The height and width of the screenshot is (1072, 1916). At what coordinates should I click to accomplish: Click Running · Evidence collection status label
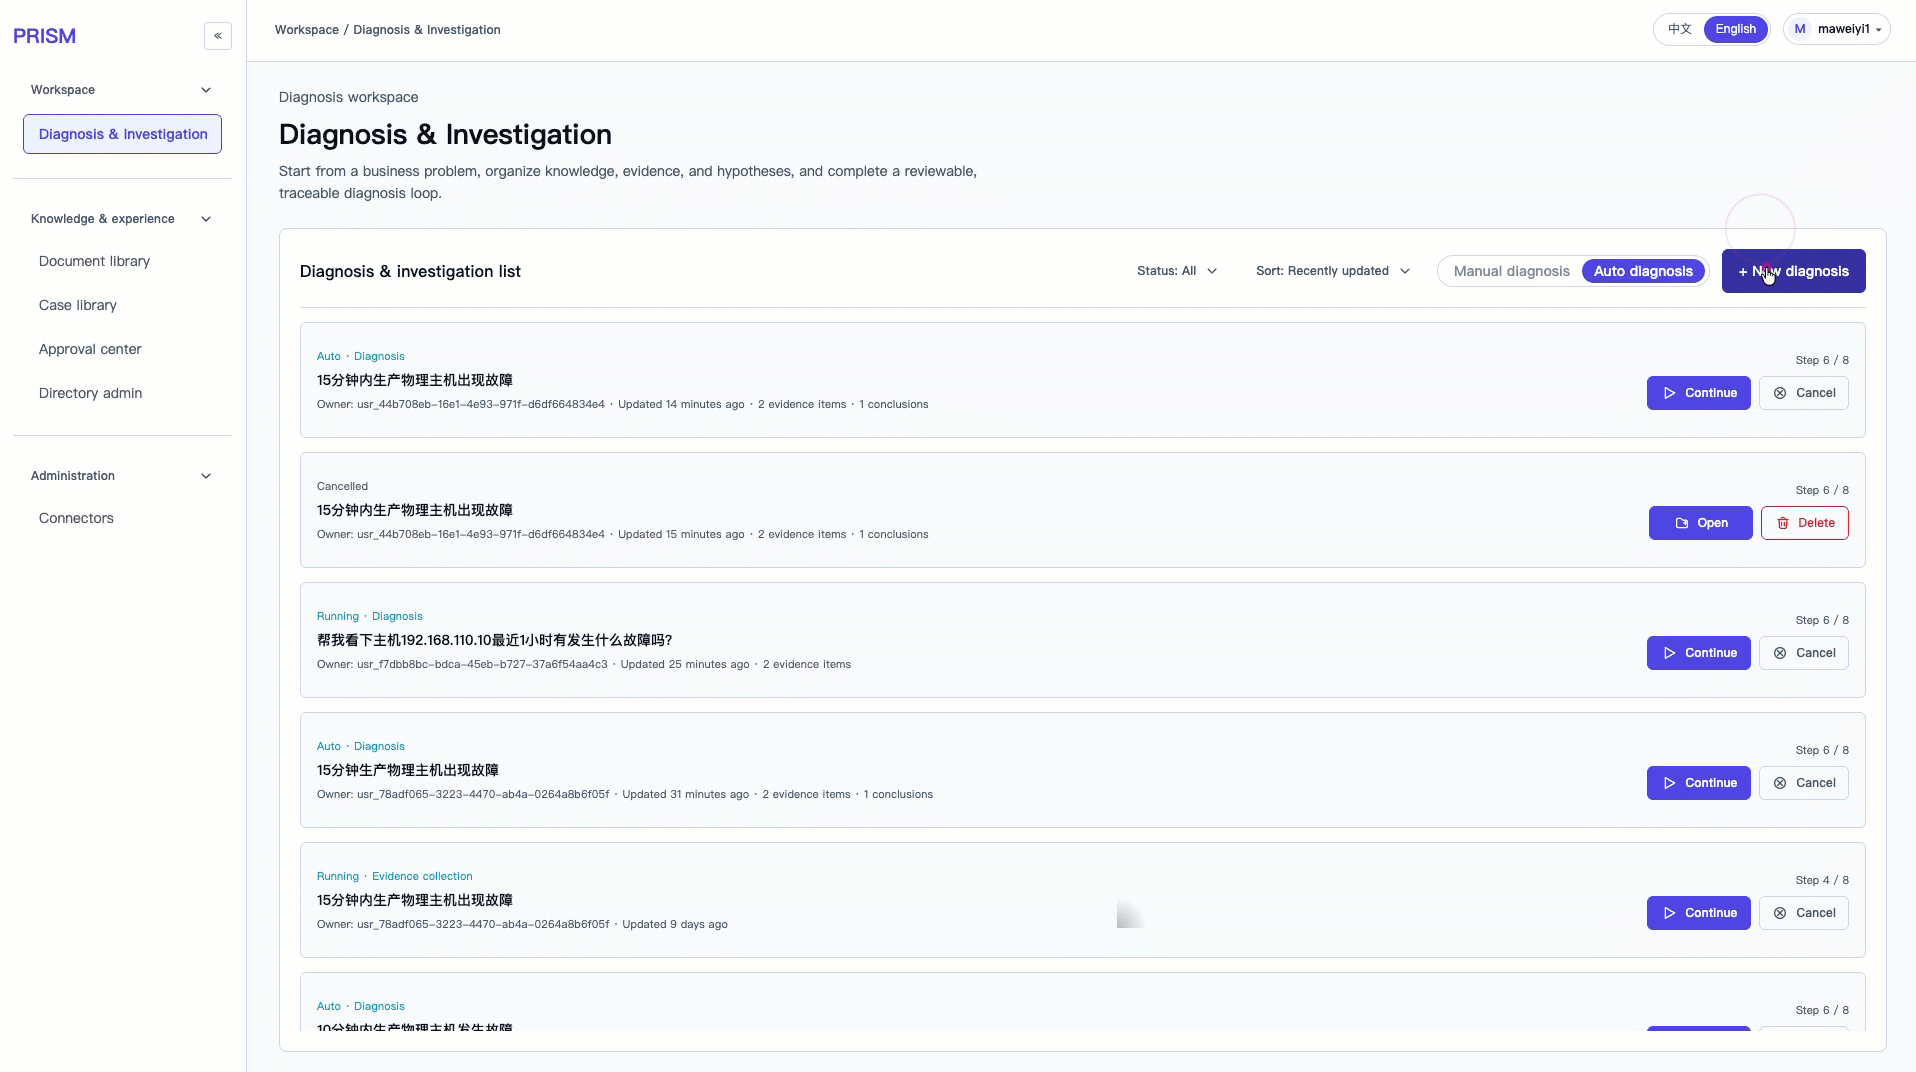click(x=394, y=876)
